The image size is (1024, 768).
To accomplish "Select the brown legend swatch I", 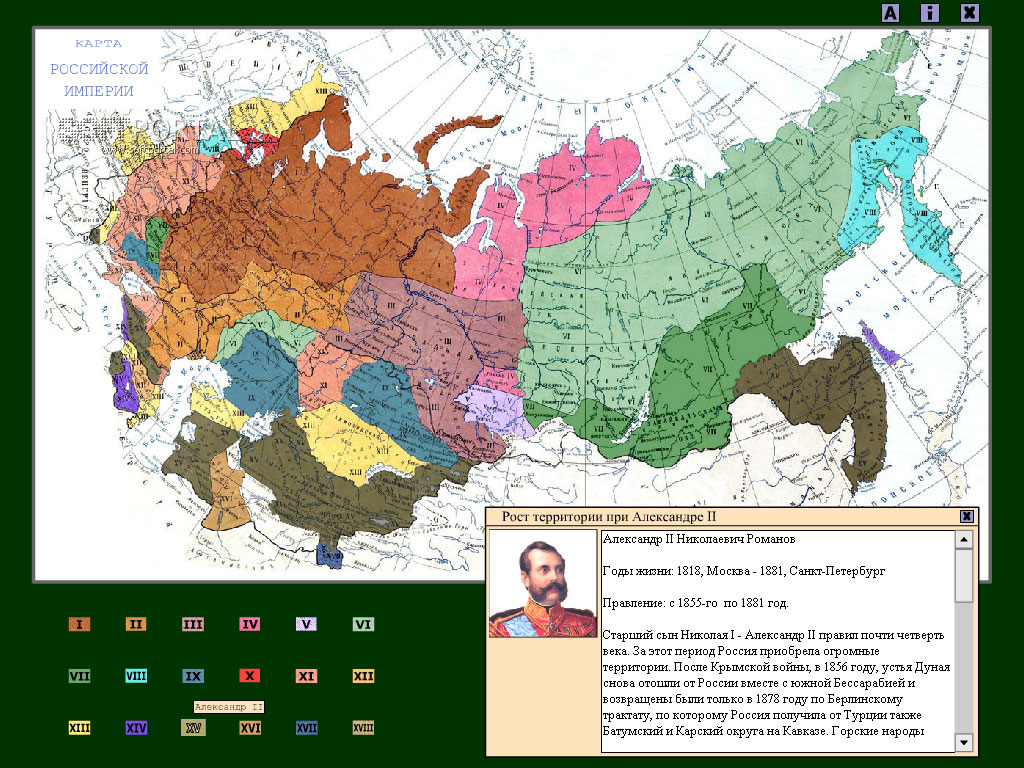I will [80, 624].
